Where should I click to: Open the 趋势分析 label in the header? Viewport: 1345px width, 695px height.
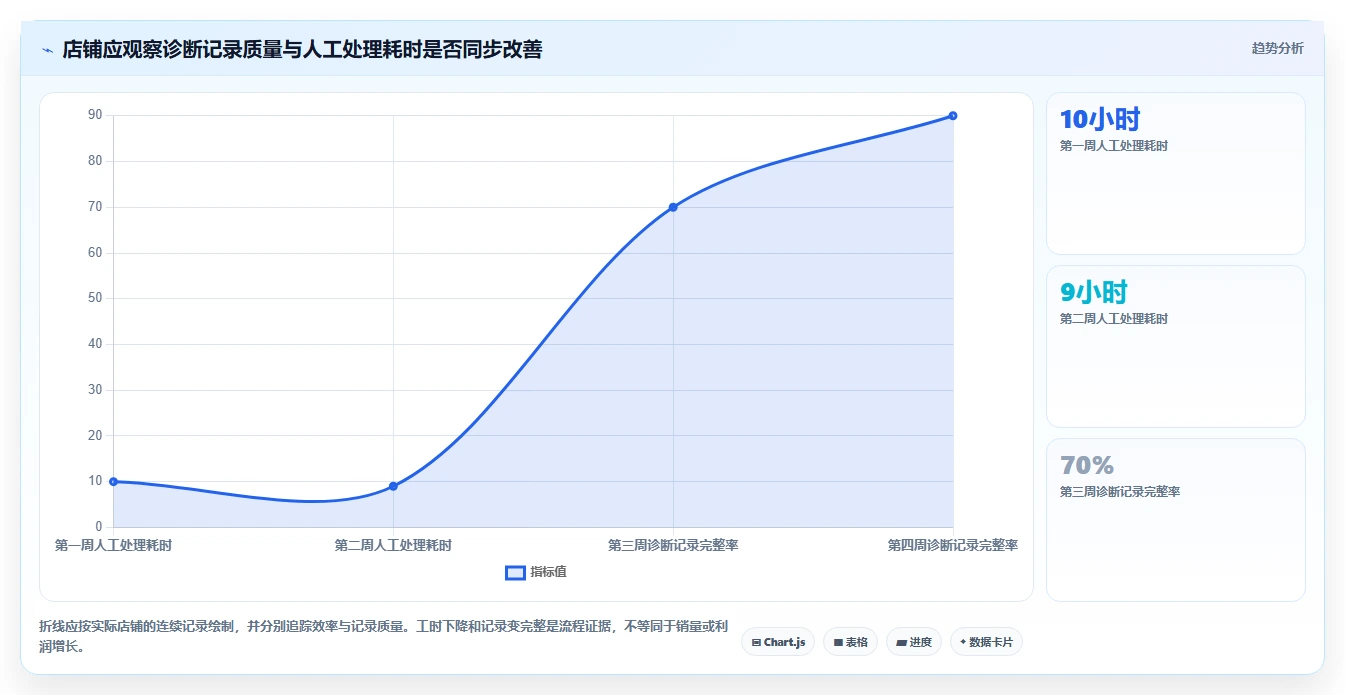click(1277, 48)
